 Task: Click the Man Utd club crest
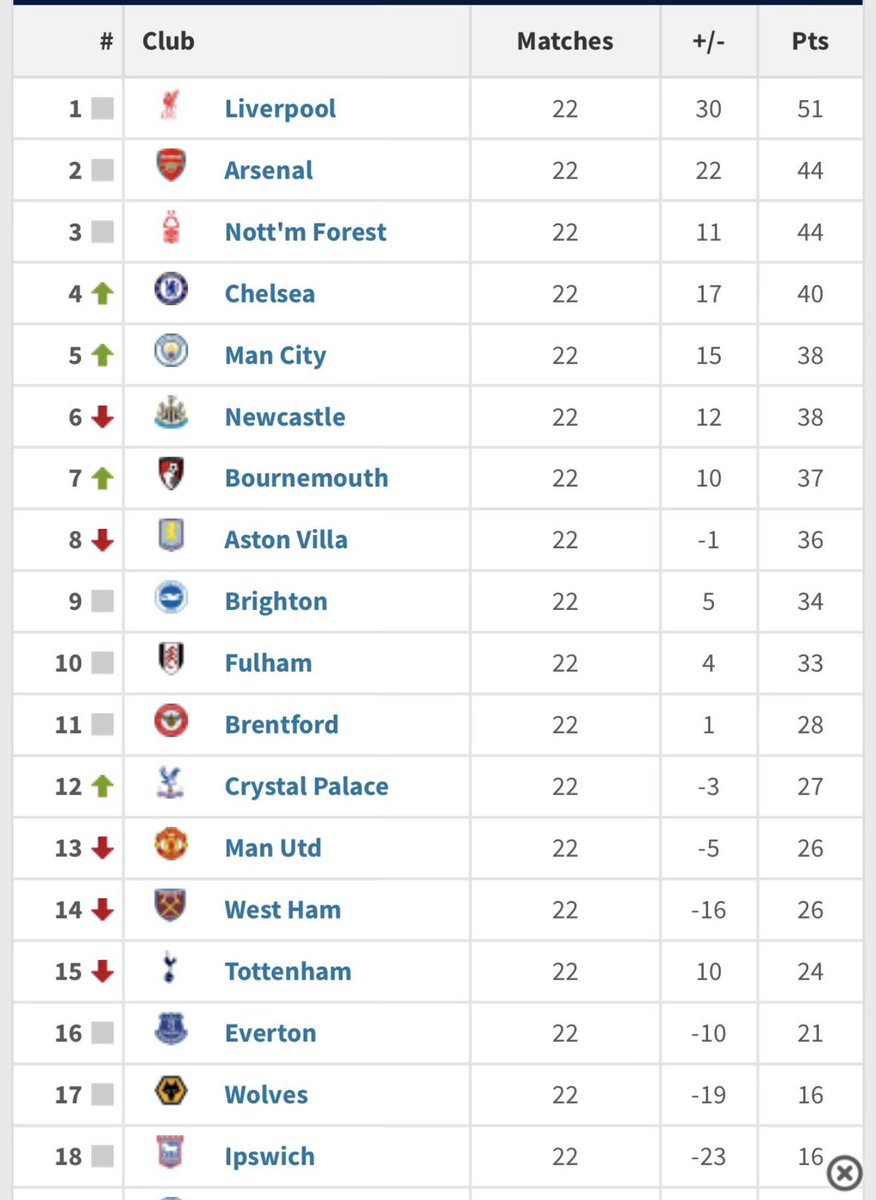[x=171, y=847]
